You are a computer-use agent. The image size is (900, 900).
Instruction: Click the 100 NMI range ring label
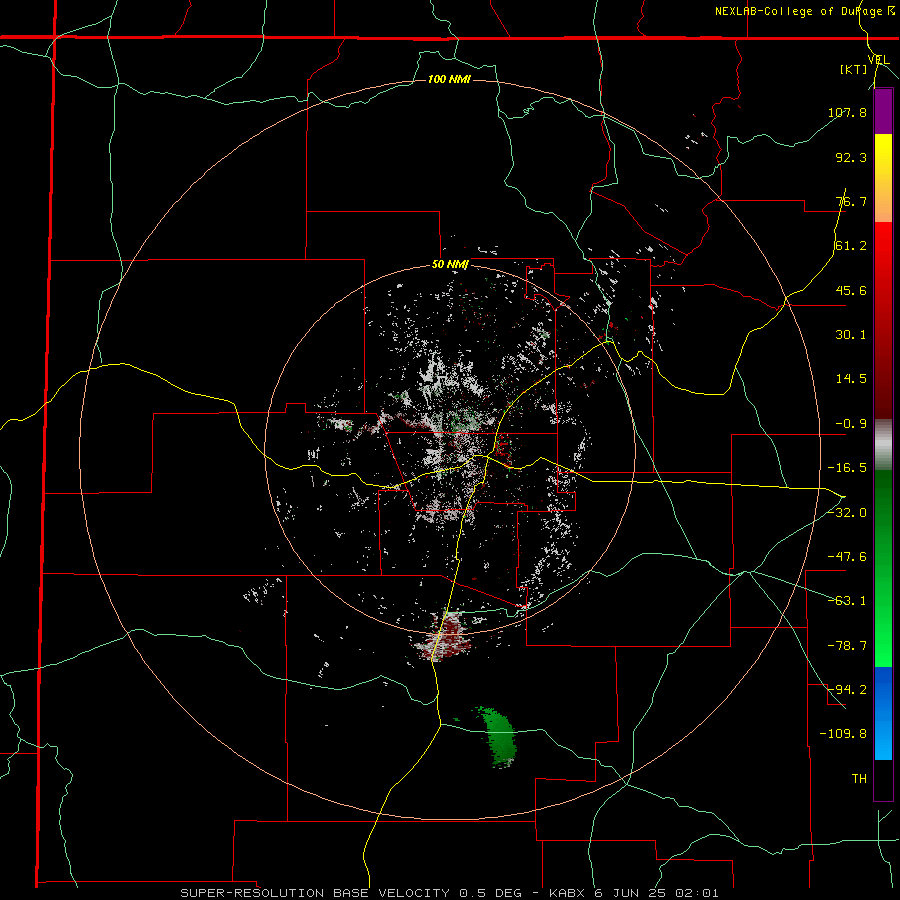pyautogui.click(x=449, y=79)
